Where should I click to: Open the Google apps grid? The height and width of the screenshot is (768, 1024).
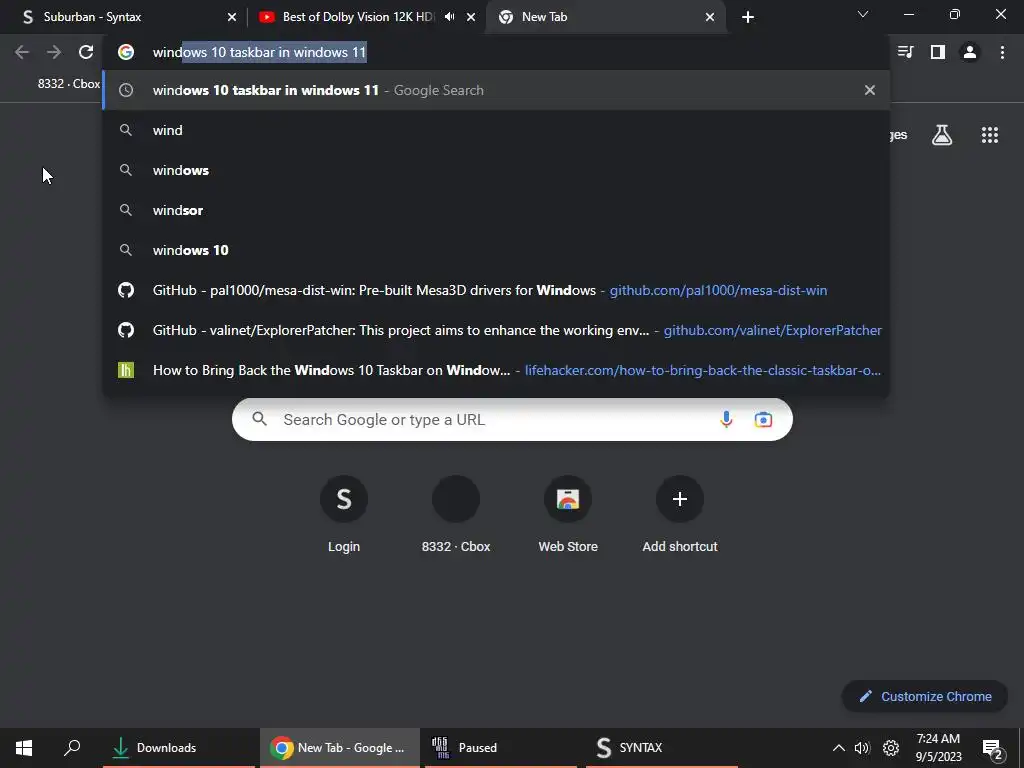click(989, 135)
